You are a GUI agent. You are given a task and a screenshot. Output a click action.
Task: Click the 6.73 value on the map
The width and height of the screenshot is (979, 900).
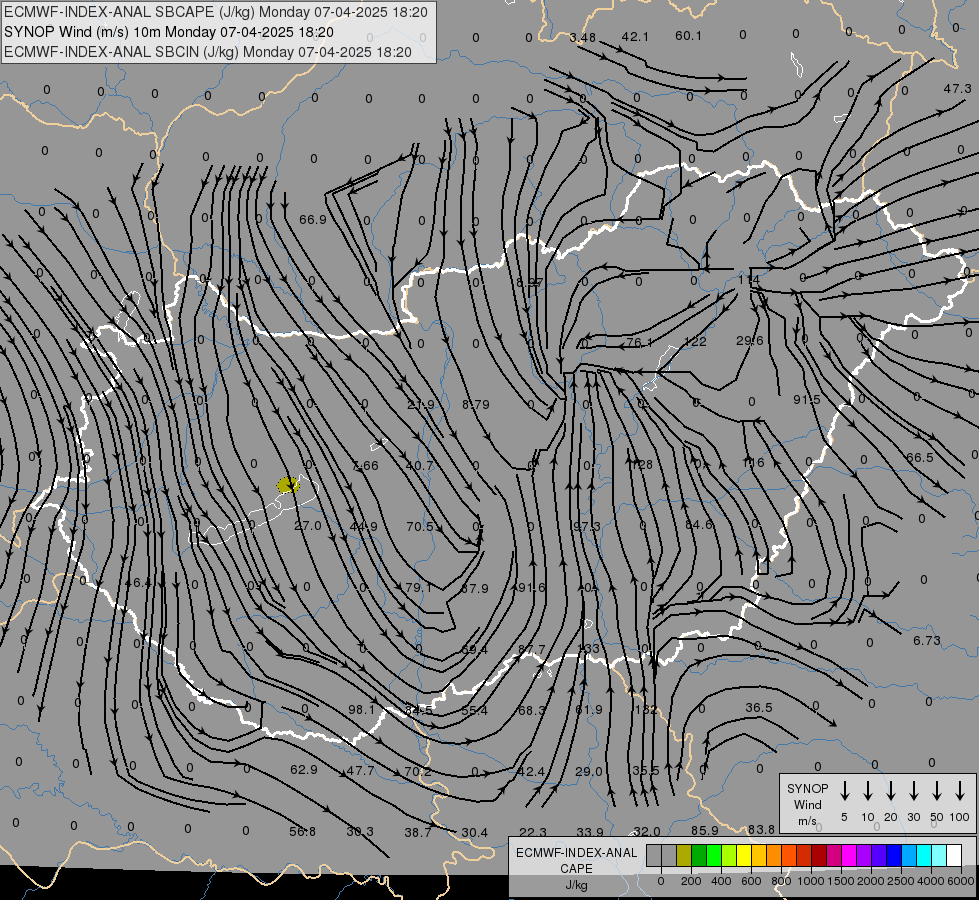coord(927,640)
